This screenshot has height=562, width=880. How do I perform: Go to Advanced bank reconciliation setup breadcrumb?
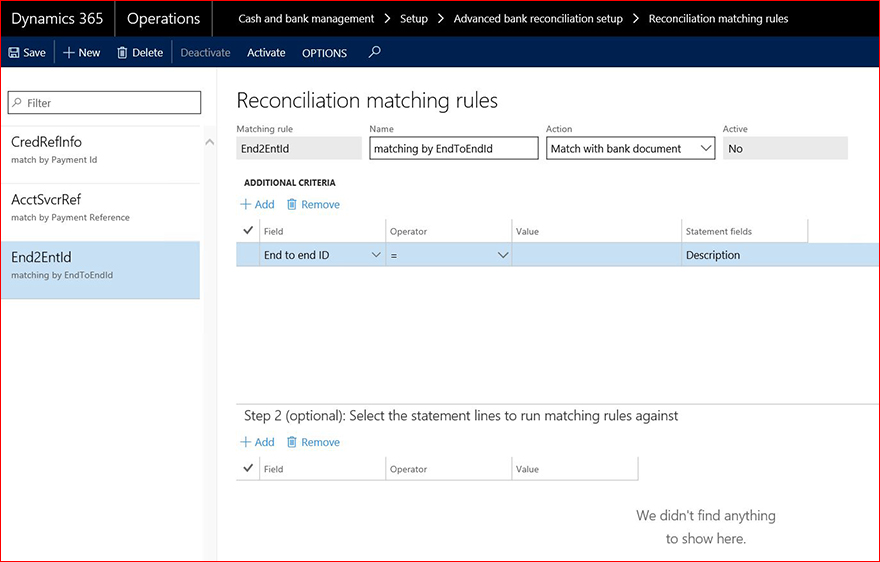pos(538,19)
